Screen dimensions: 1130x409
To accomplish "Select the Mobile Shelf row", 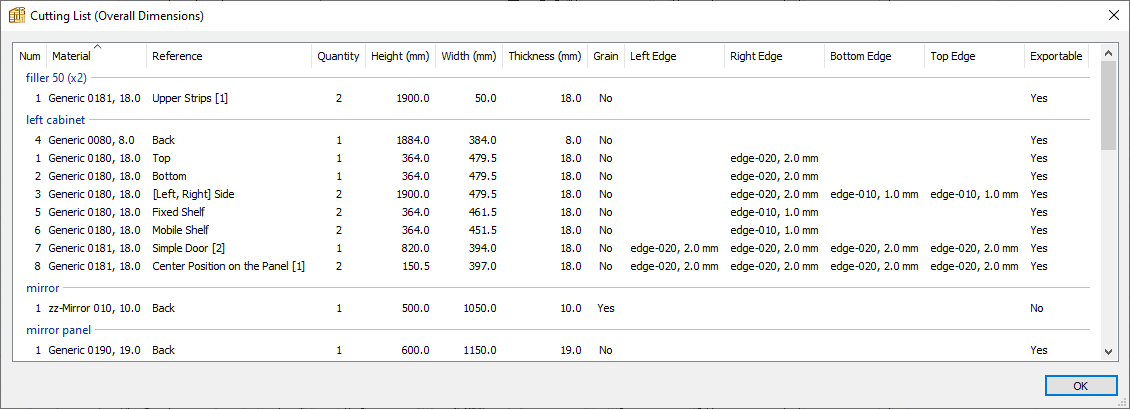I will tap(182, 230).
